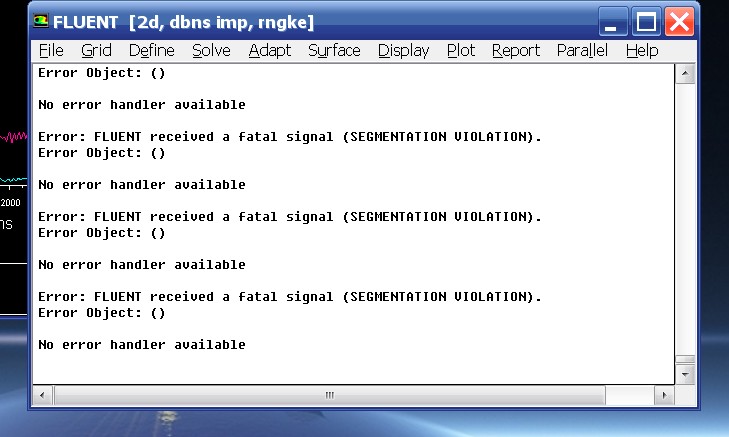Open the Display menu

tap(404, 50)
